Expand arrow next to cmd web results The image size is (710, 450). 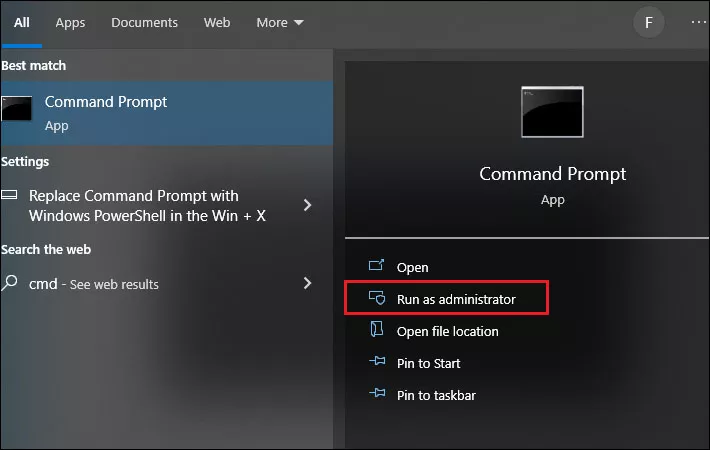[x=307, y=283]
